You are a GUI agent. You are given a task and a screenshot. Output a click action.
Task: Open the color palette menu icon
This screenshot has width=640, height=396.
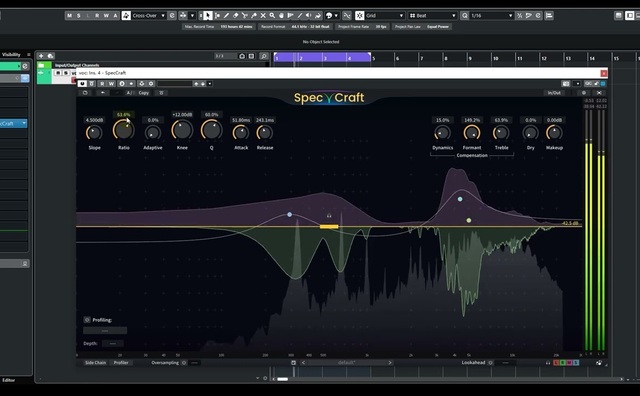(329, 16)
